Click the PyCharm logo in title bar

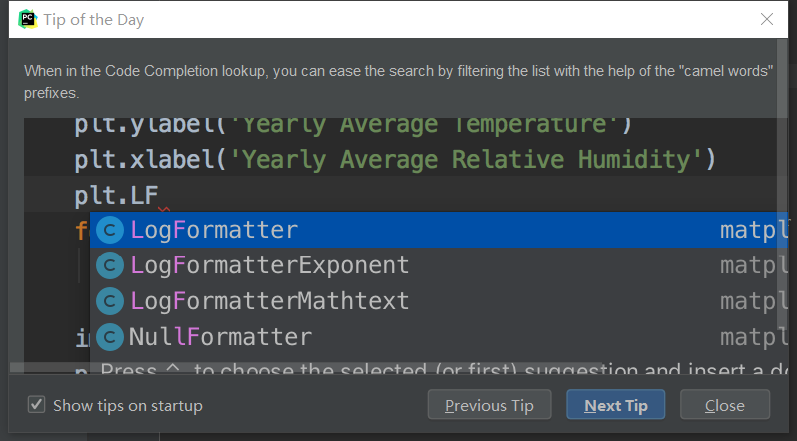27,20
